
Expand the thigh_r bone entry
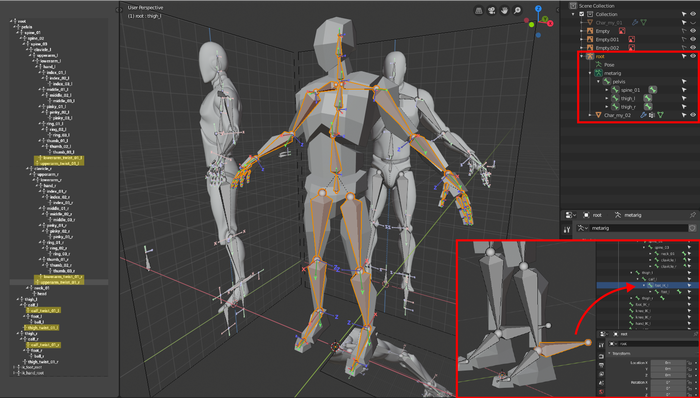coord(607,107)
